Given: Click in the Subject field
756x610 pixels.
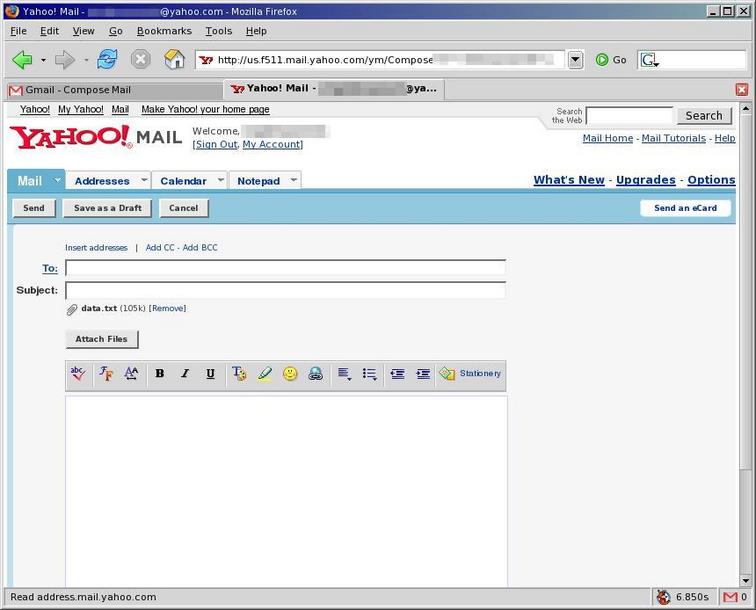Looking at the screenshot, I should (x=285, y=290).
